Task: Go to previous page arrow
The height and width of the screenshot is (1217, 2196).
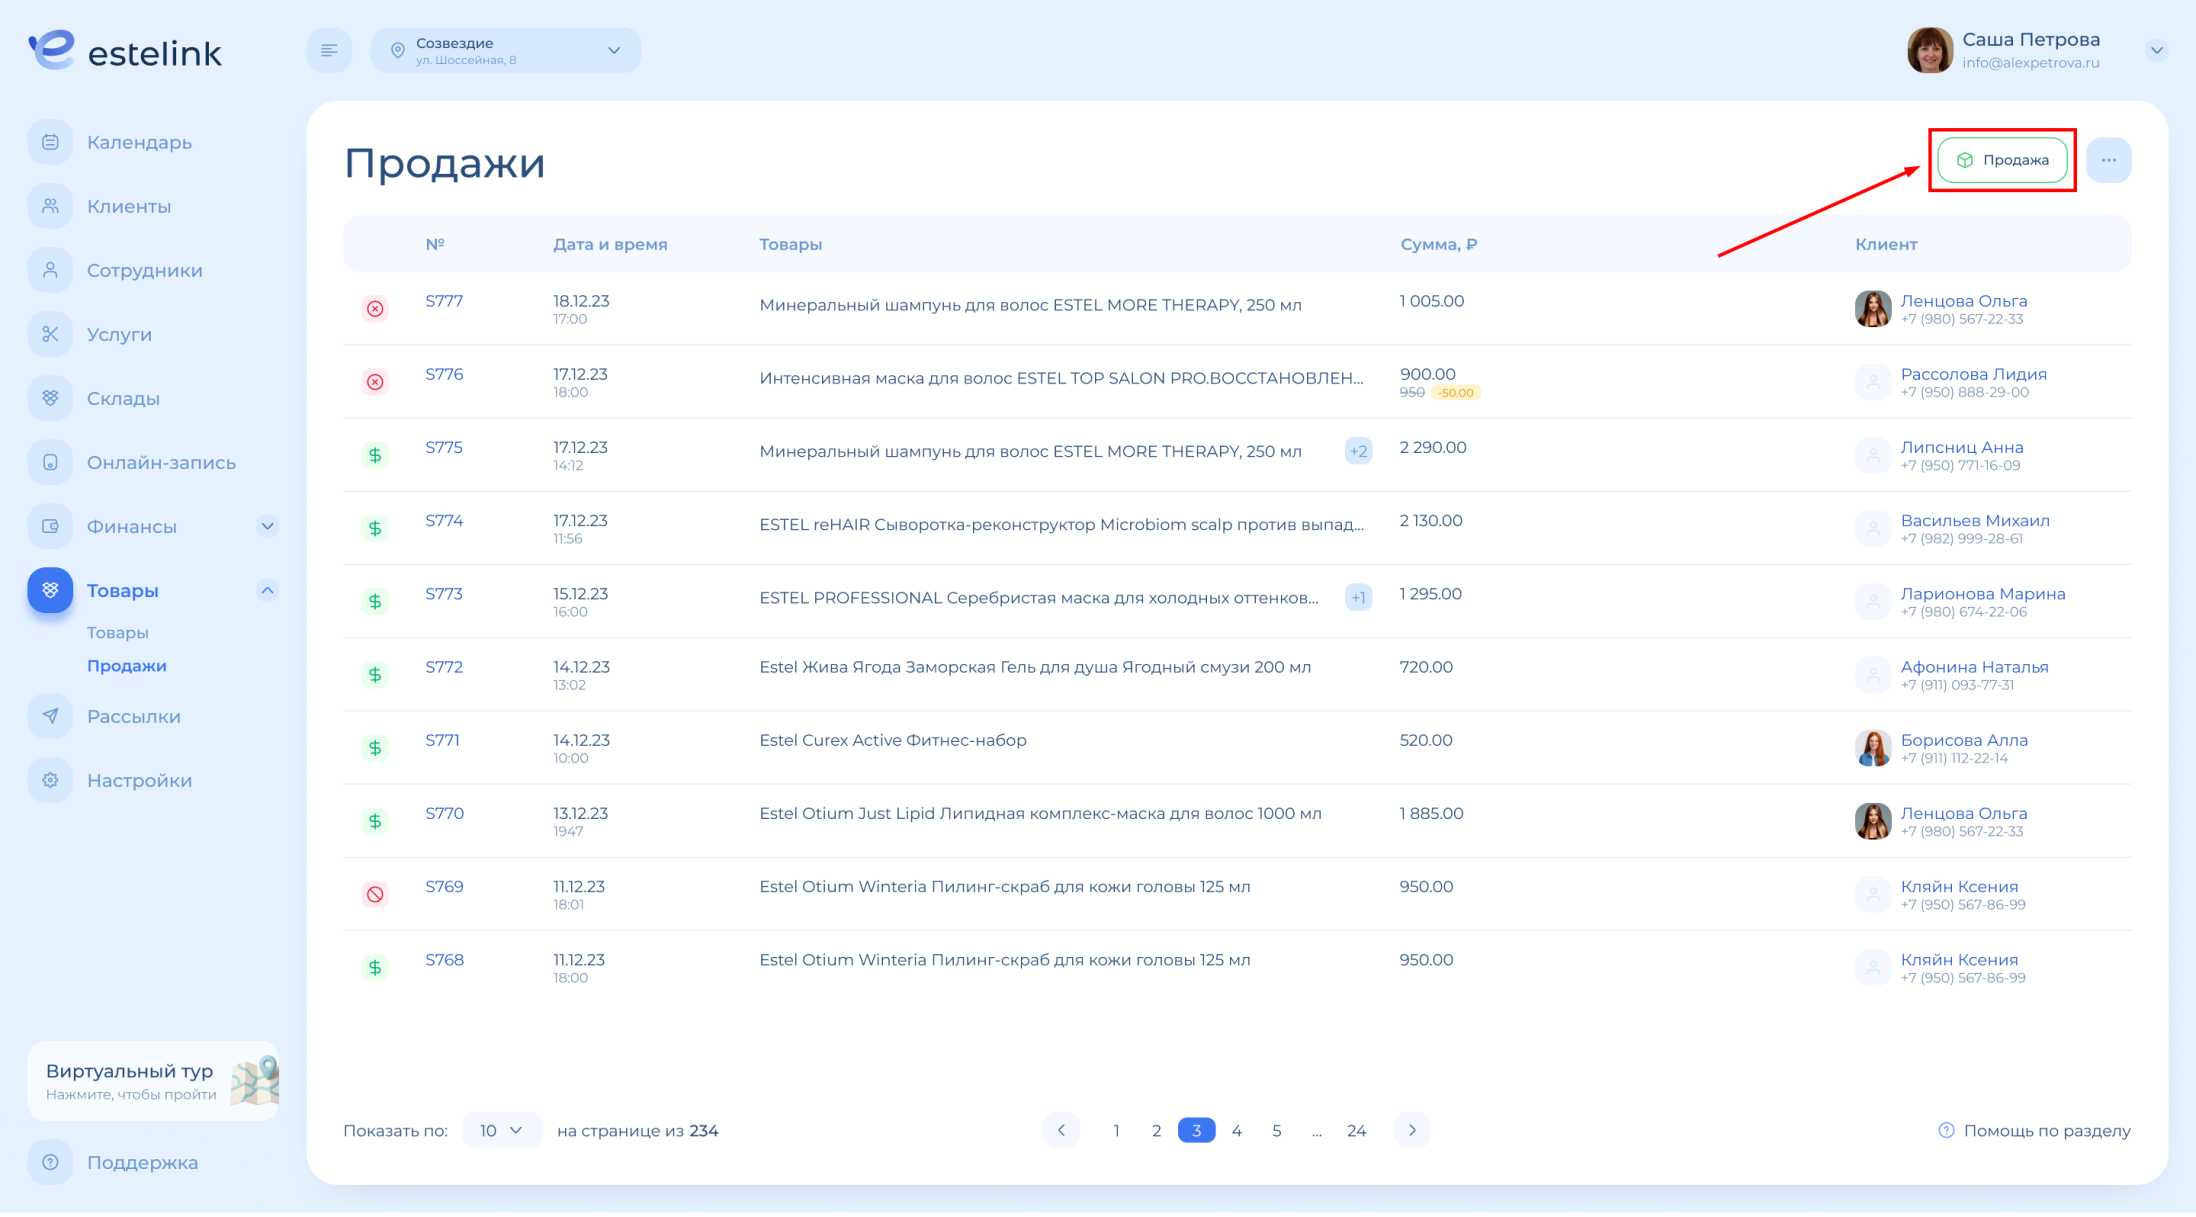Action: [x=1061, y=1130]
